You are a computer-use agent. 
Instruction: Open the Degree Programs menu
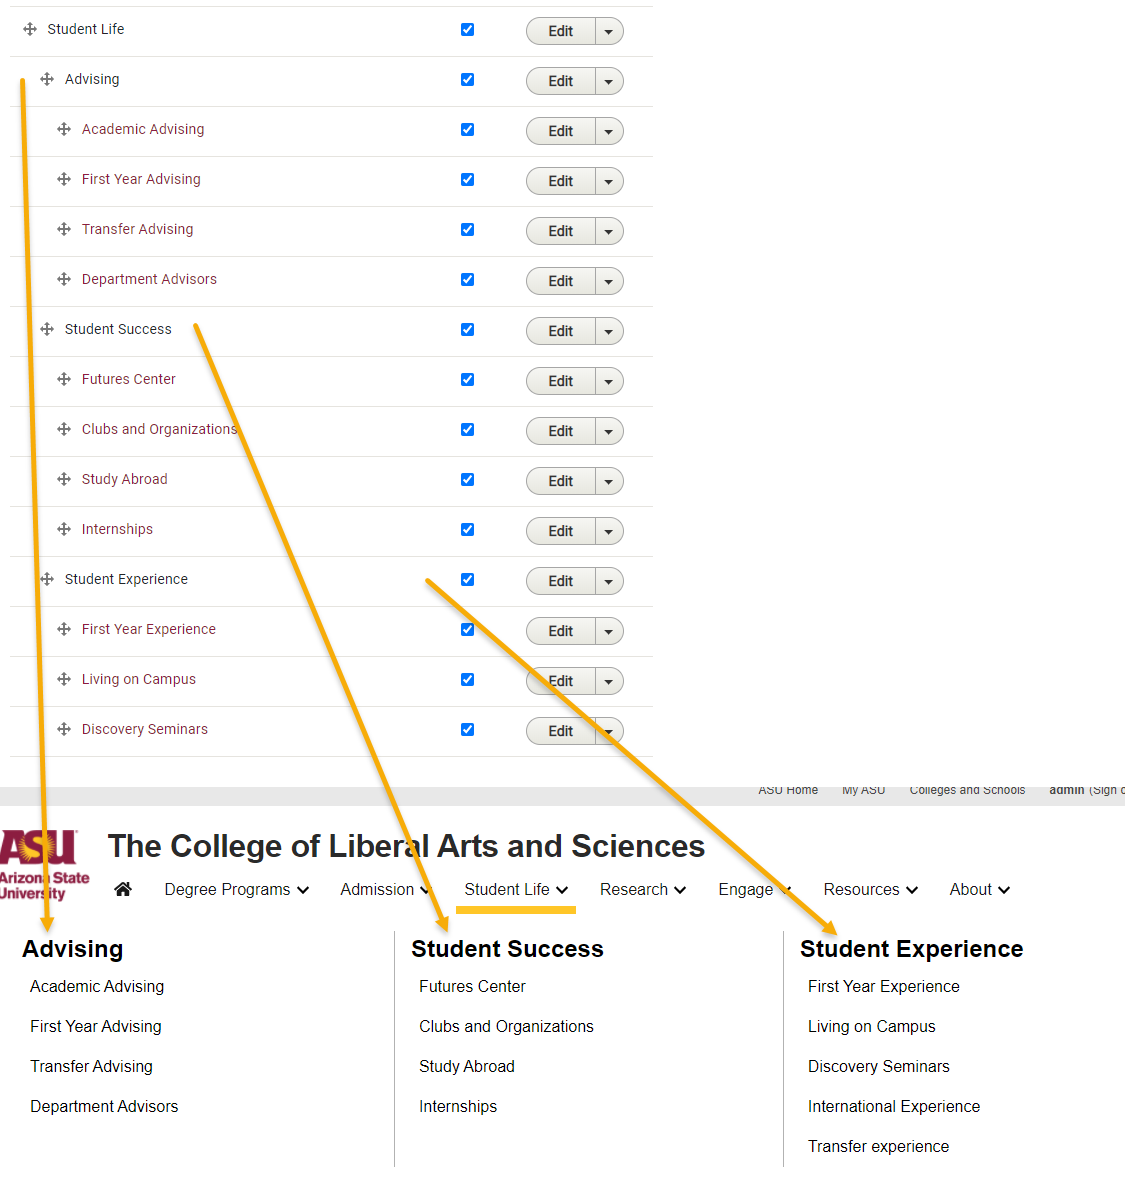[x=237, y=890]
